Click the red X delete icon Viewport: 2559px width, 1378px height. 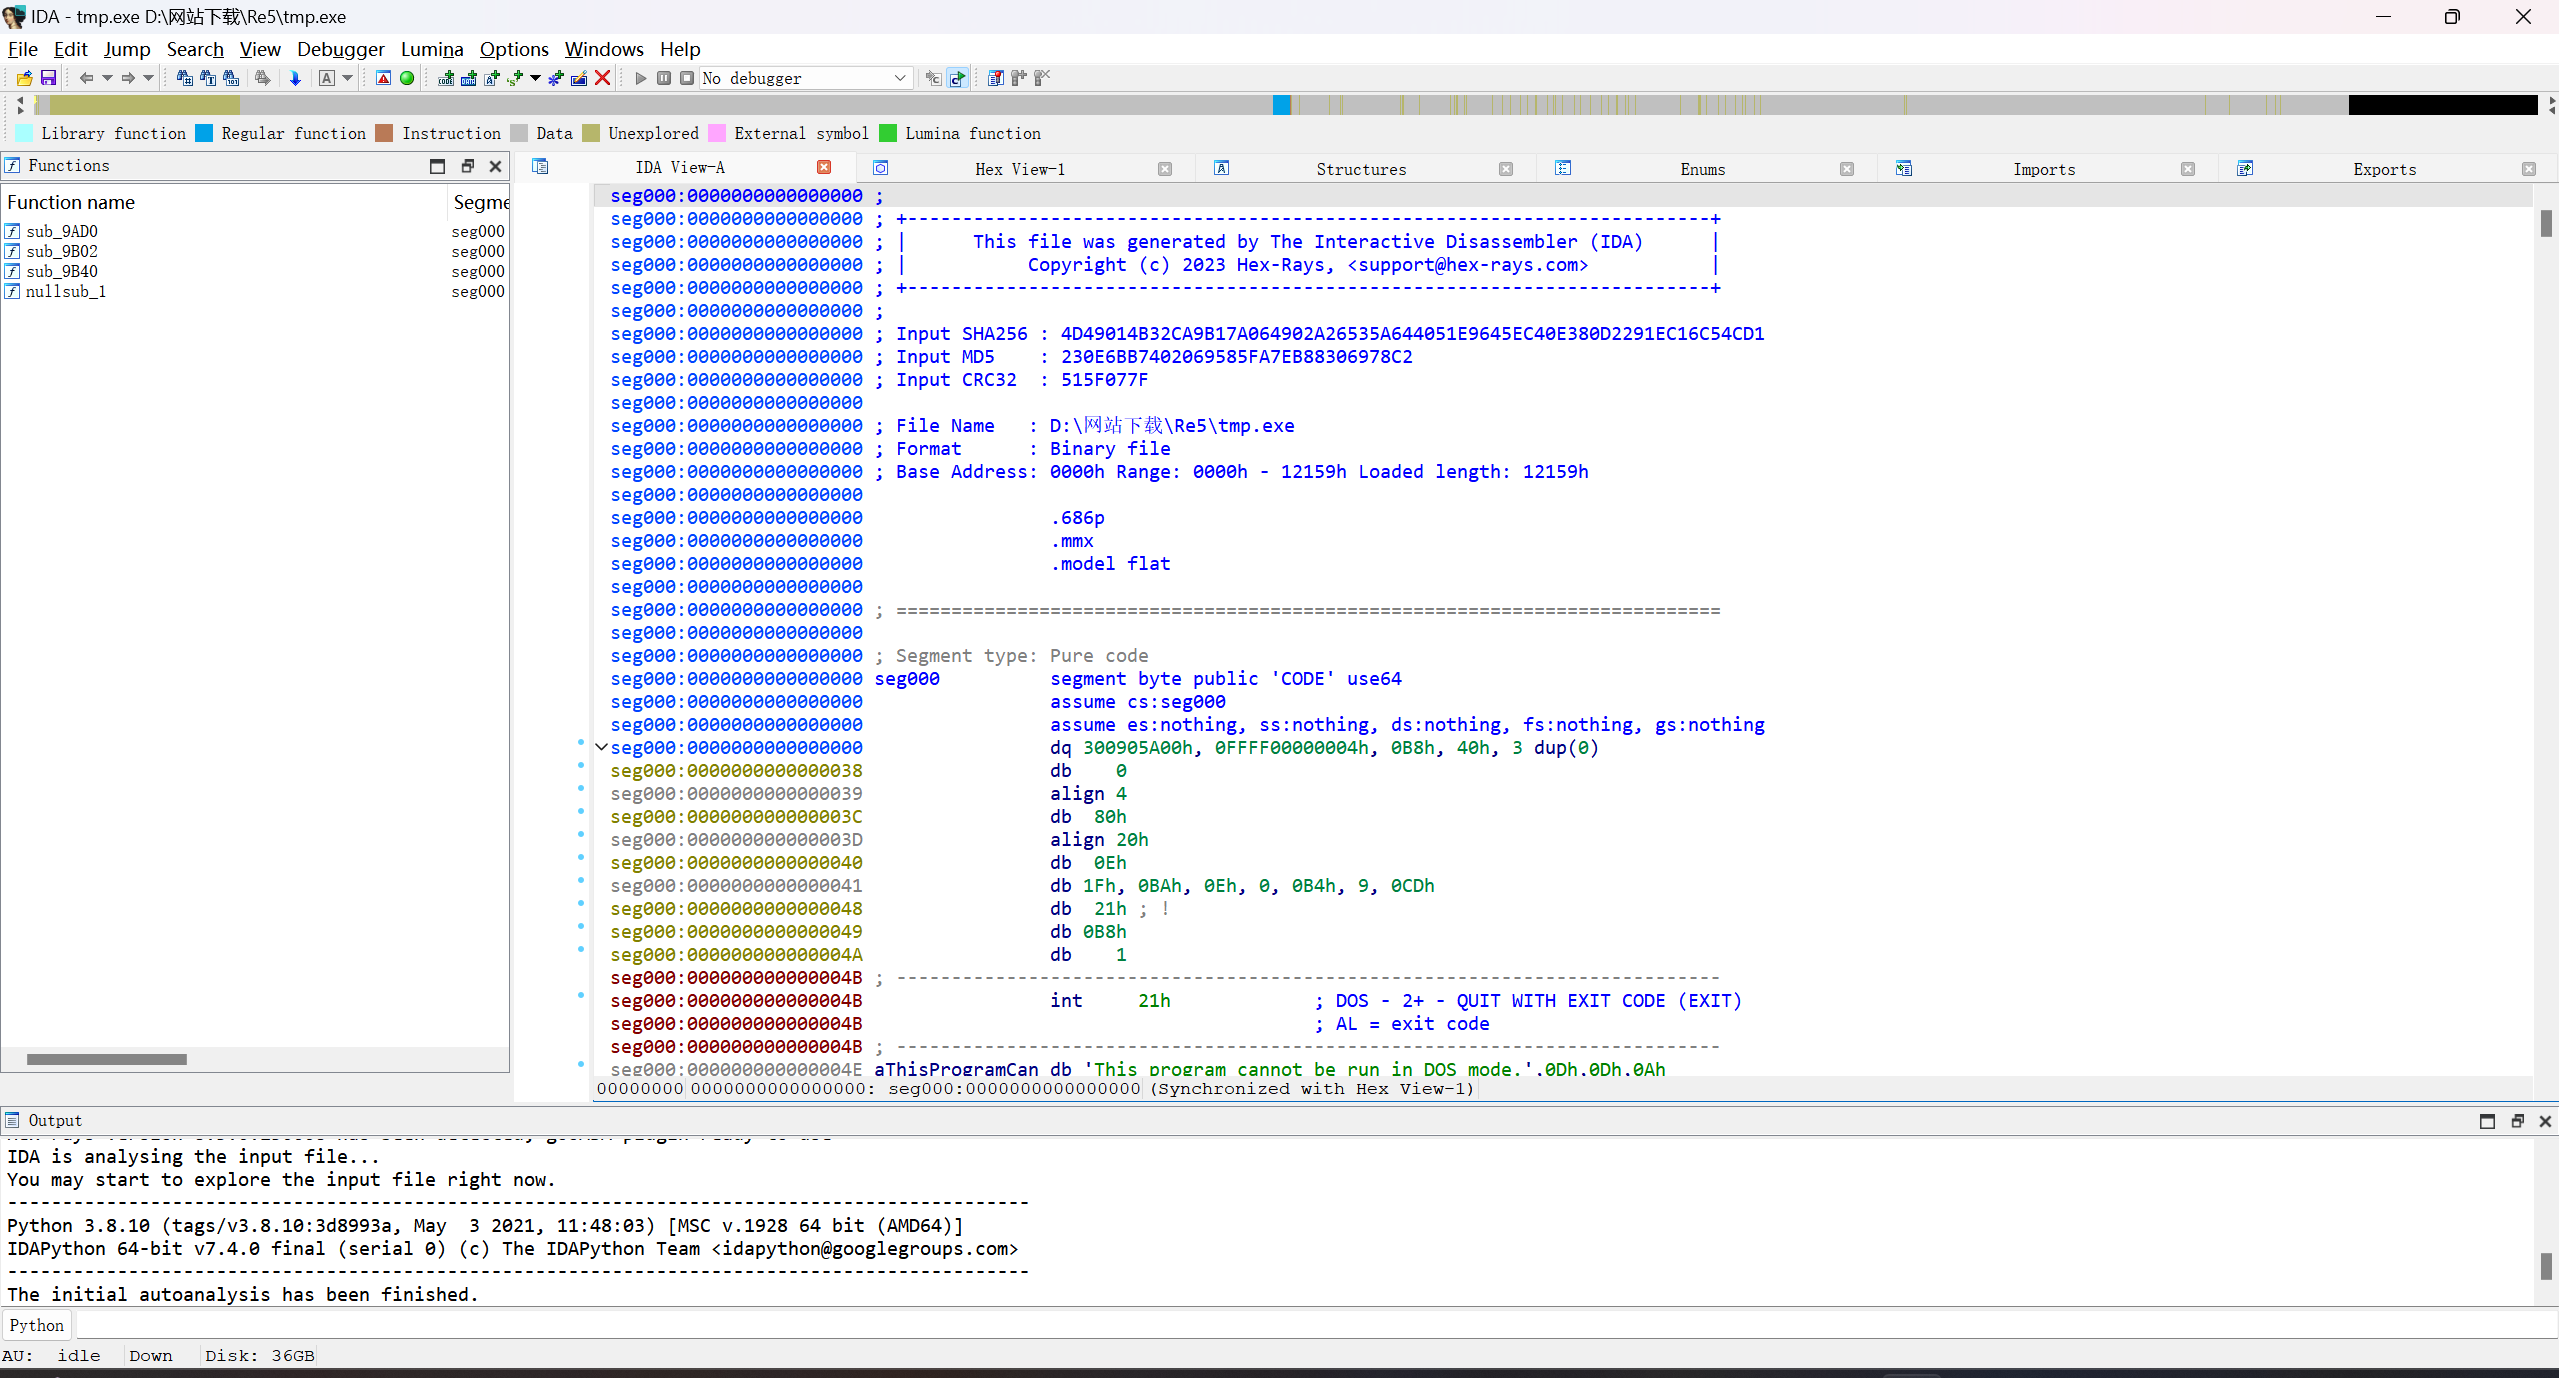(x=602, y=78)
